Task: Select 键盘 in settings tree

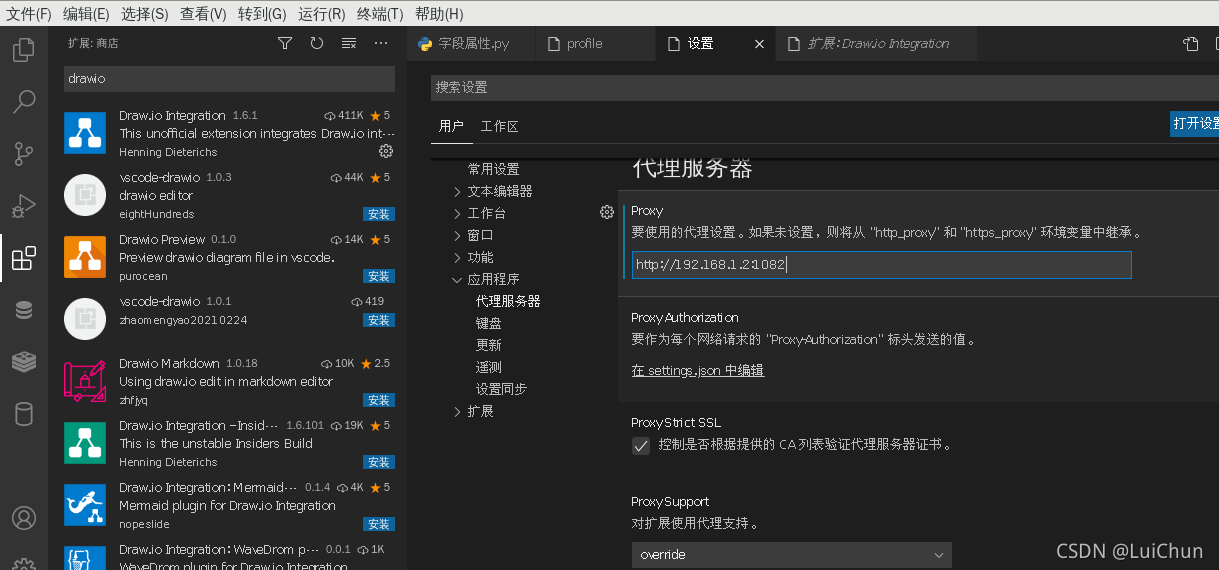Action: point(489,323)
